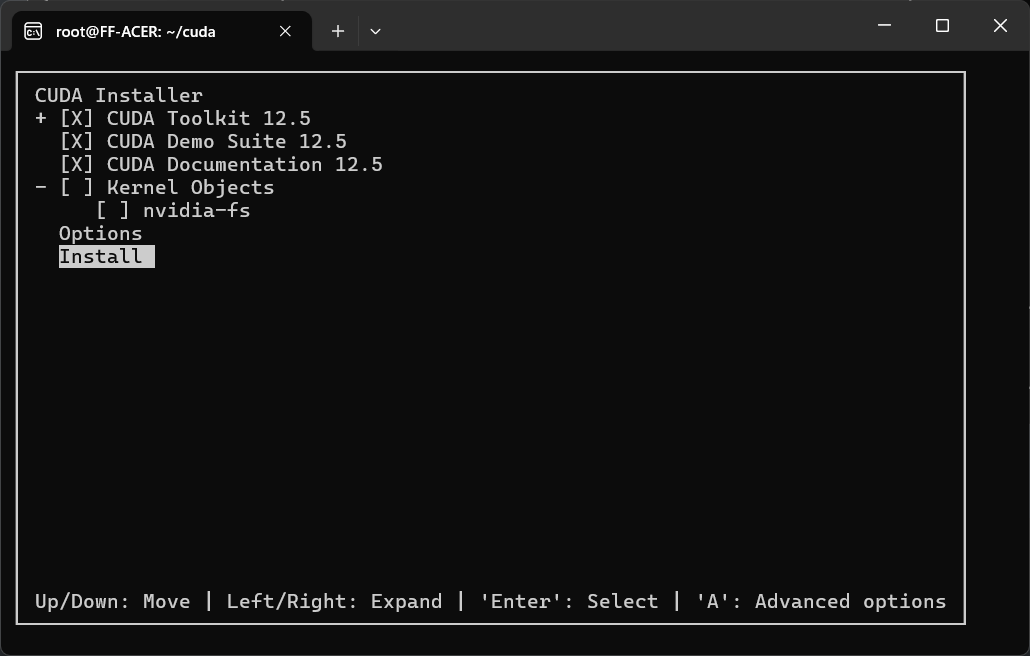This screenshot has height=656, width=1030.
Task: Toggle the nvidia-fs checkbox
Action: [x=112, y=210]
